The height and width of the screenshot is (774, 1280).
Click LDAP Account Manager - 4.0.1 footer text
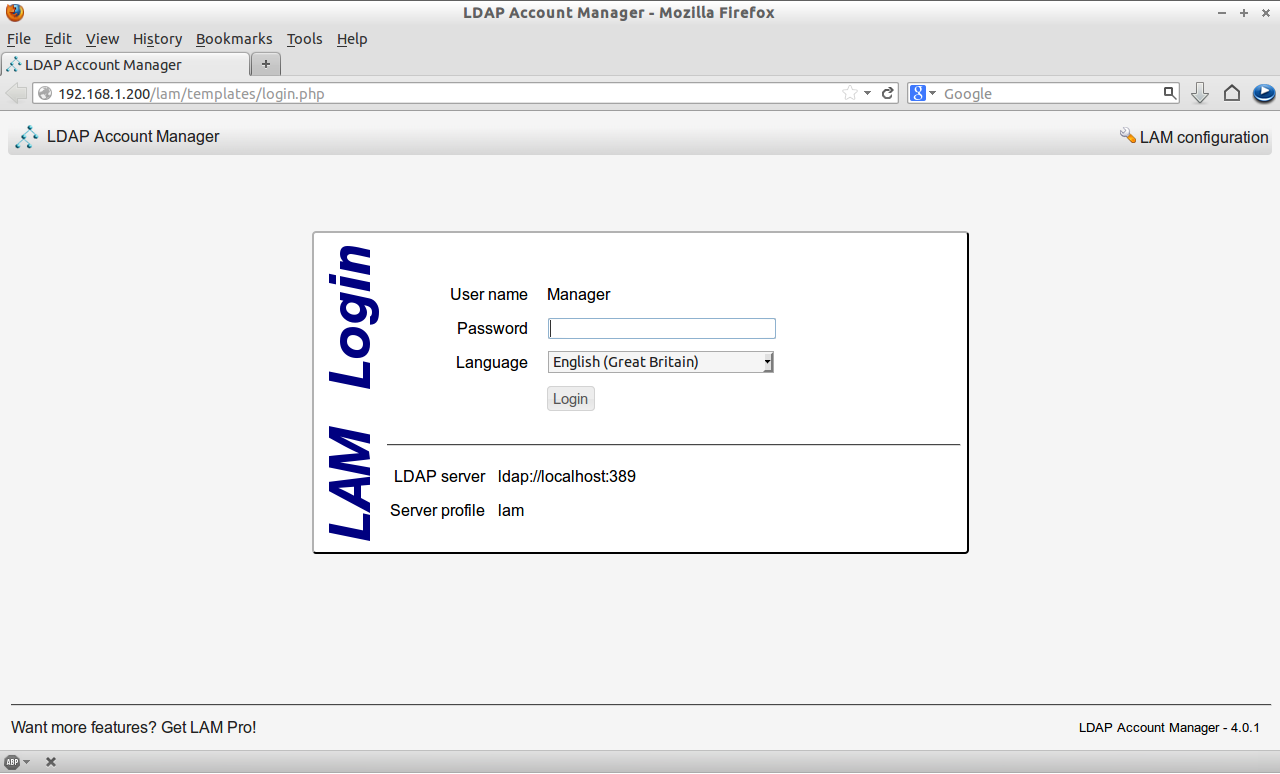[x=1169, y=727]
